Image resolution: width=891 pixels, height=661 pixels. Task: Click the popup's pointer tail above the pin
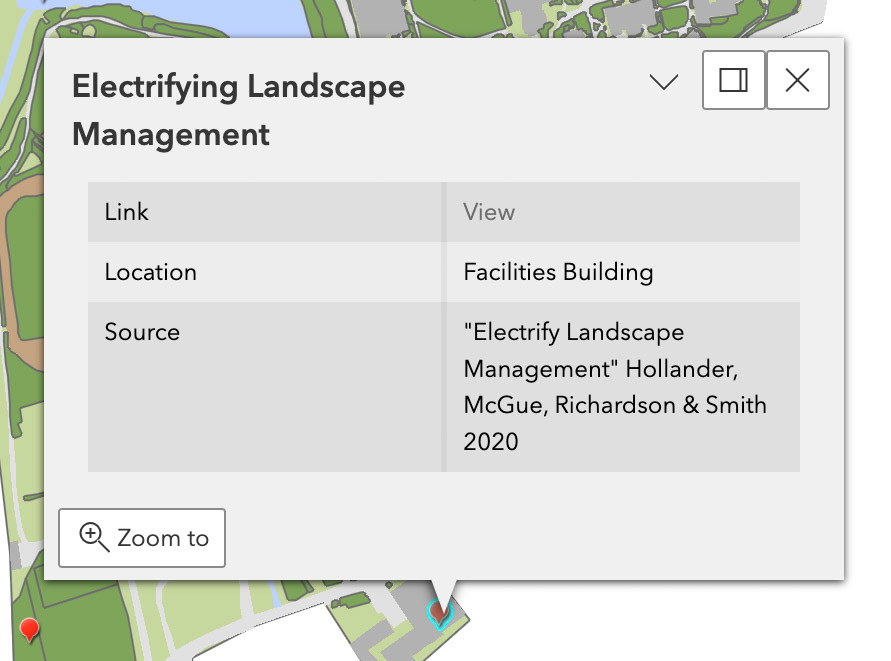(443, 591)
